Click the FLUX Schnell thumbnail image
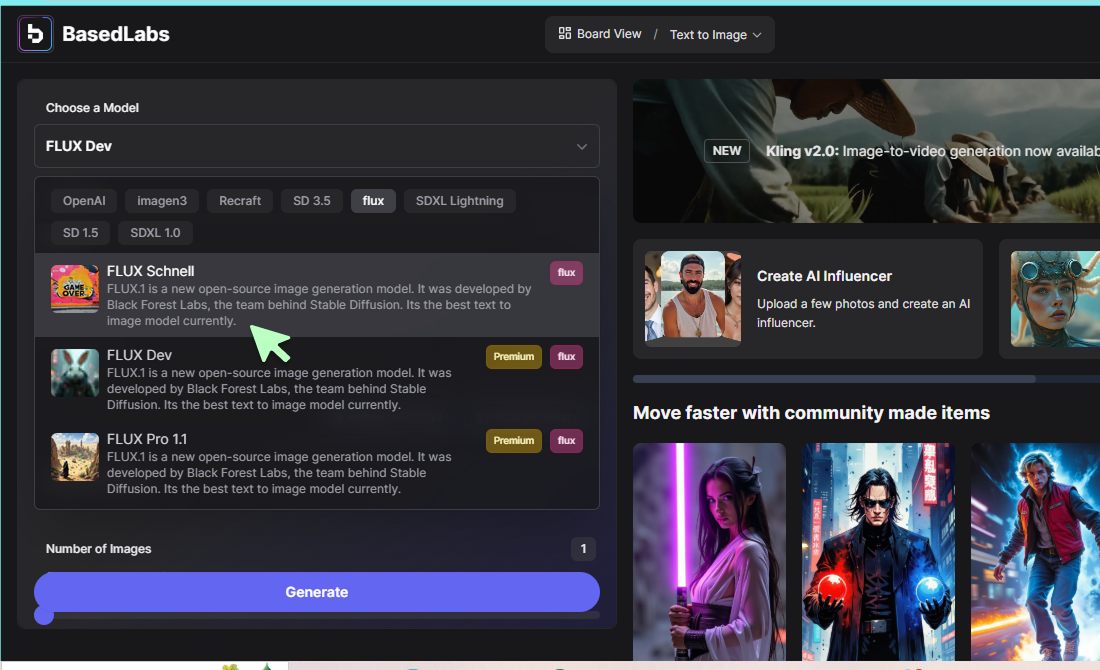 pyautogui.click(x=75, y=288)
